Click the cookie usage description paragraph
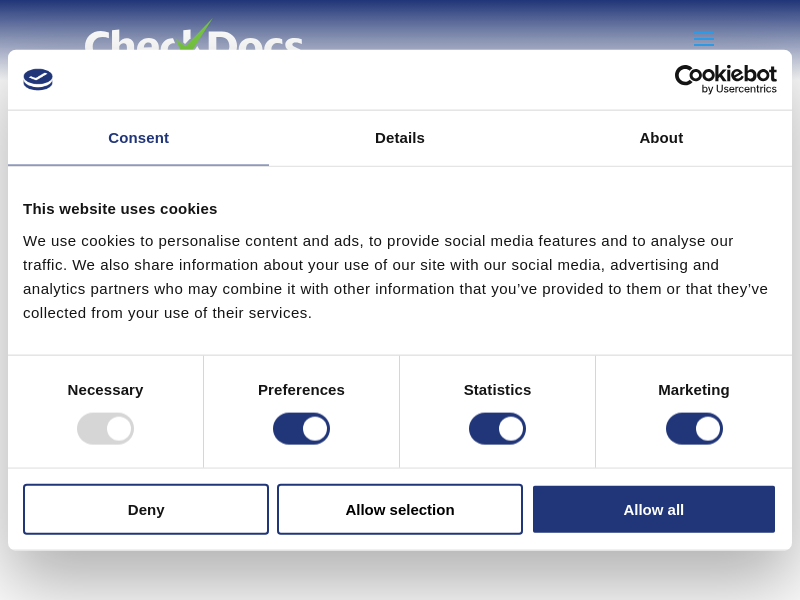 (x=395, y=277)
